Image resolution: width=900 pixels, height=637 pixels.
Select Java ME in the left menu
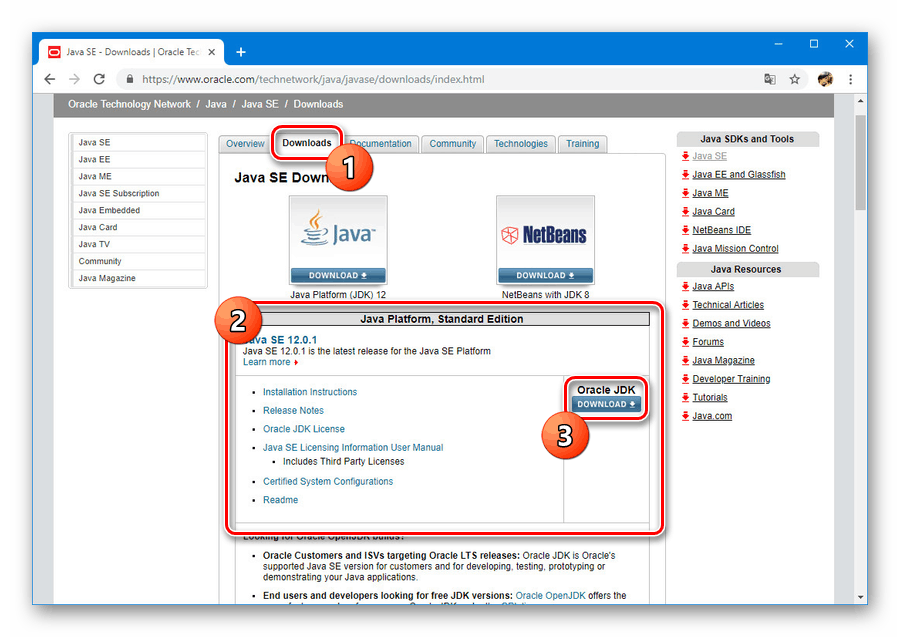(138, 176)
